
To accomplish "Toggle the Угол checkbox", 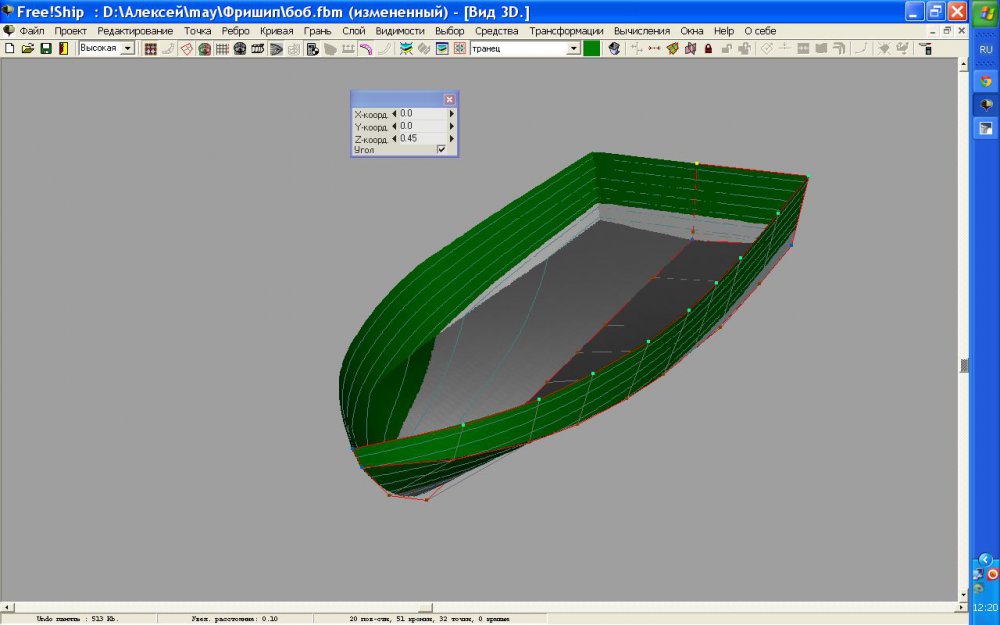I will (x=441, y=150).
